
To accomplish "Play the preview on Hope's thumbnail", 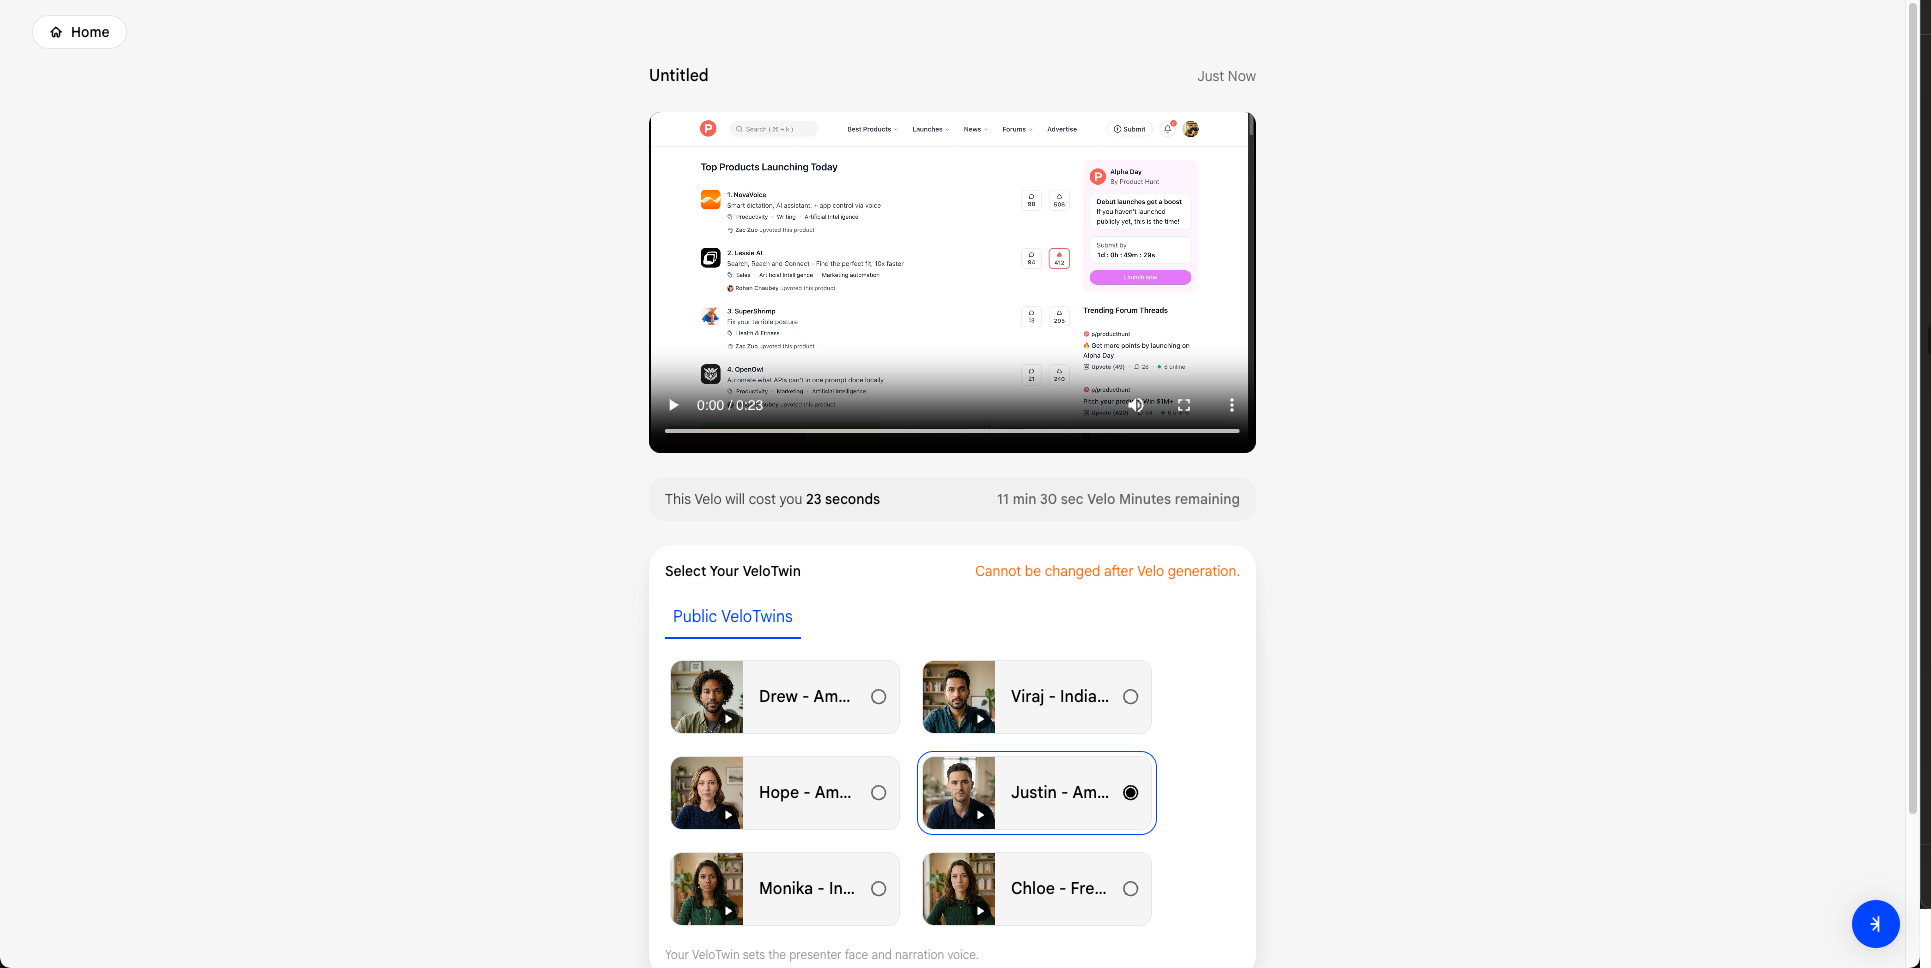I will point(729,815).
